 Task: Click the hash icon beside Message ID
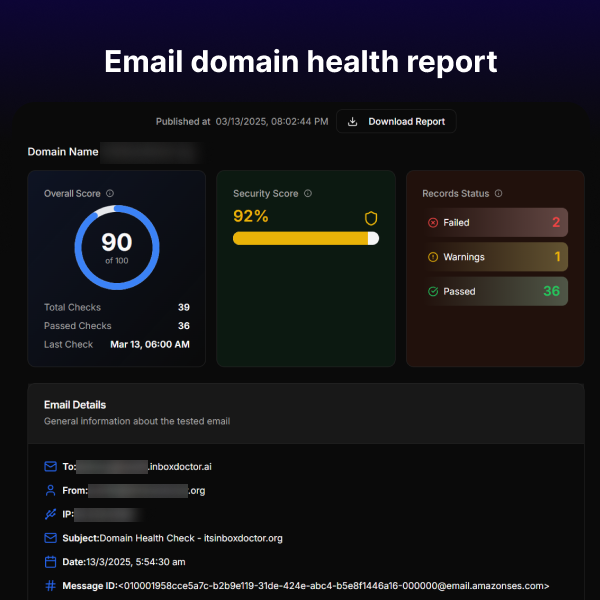click(51, 585)
